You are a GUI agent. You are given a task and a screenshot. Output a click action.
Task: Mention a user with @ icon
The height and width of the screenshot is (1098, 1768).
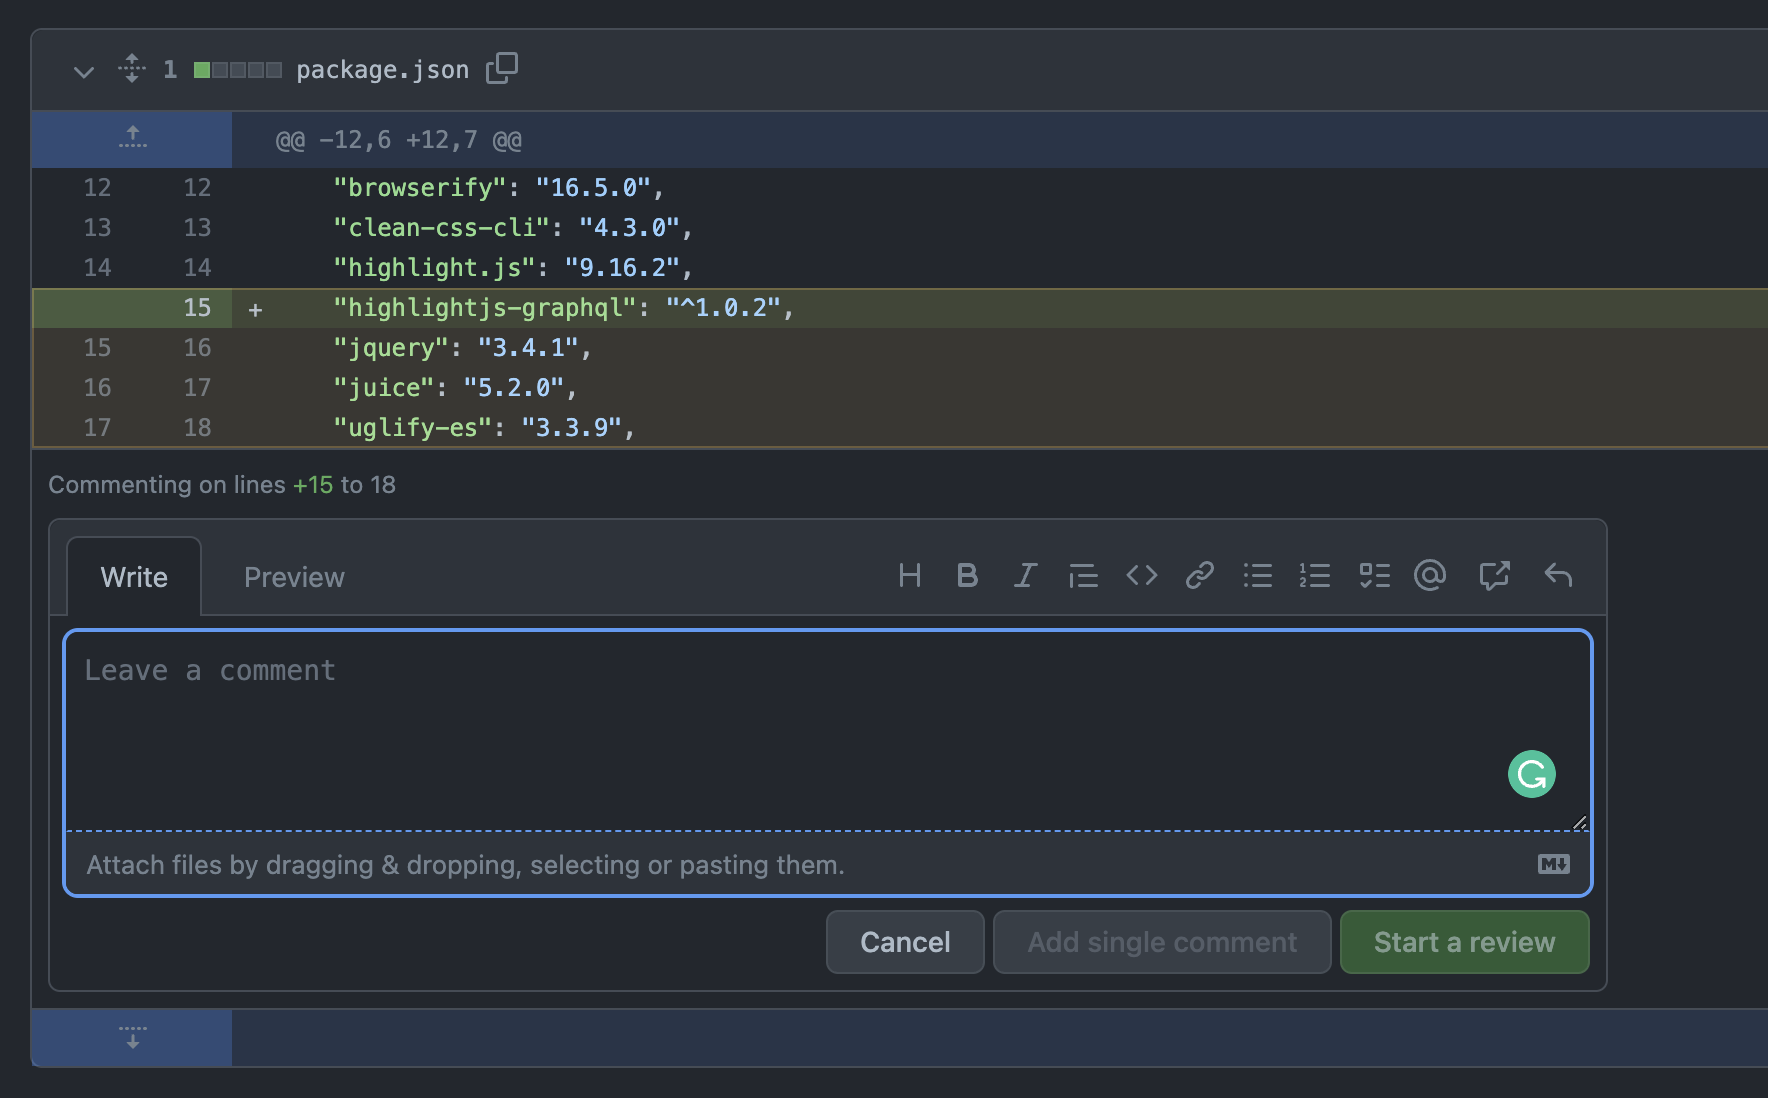1430,576
